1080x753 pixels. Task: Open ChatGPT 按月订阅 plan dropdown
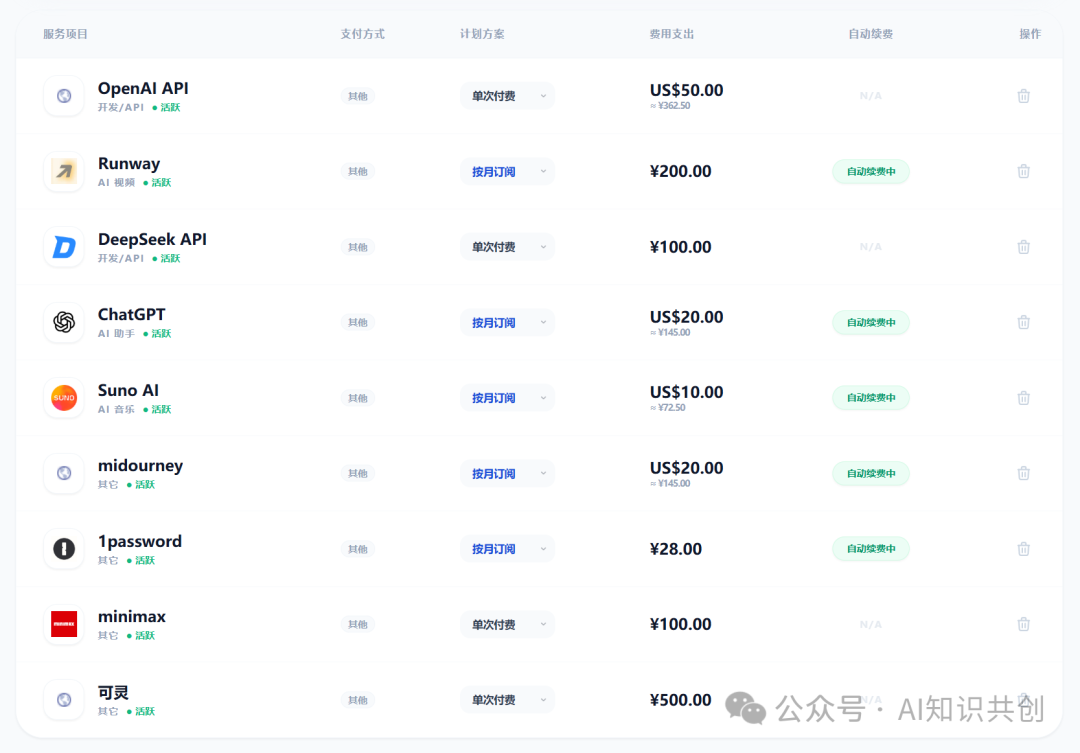[x=508, y=322]
